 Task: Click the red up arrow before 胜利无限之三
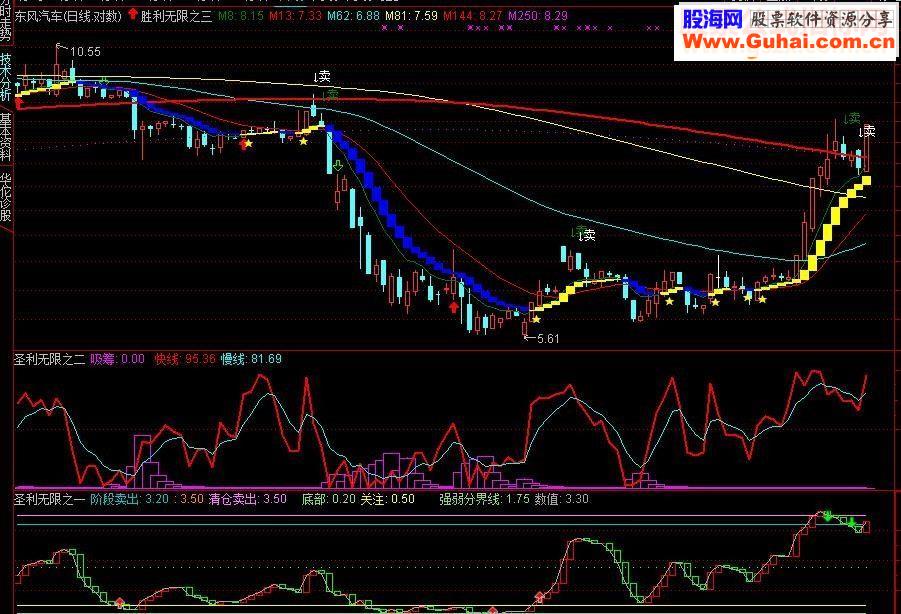click(x=133, y=14)
